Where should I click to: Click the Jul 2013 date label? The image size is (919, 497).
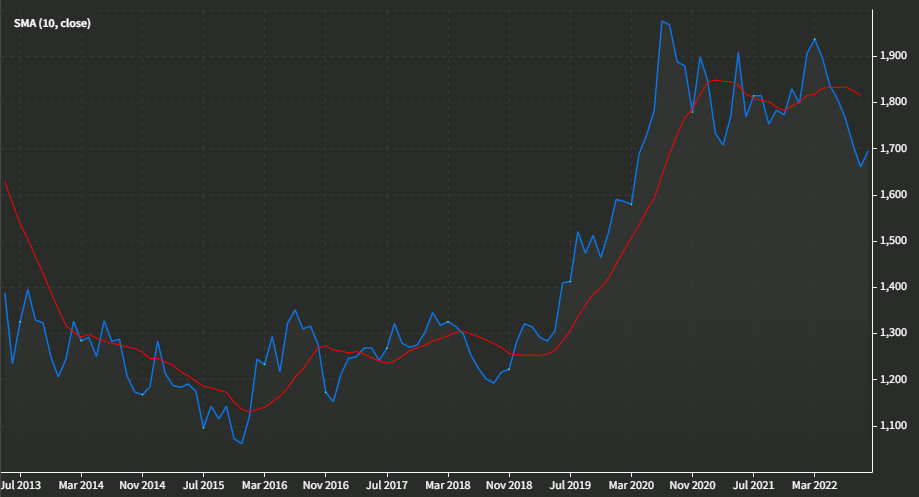click(21, 485)
